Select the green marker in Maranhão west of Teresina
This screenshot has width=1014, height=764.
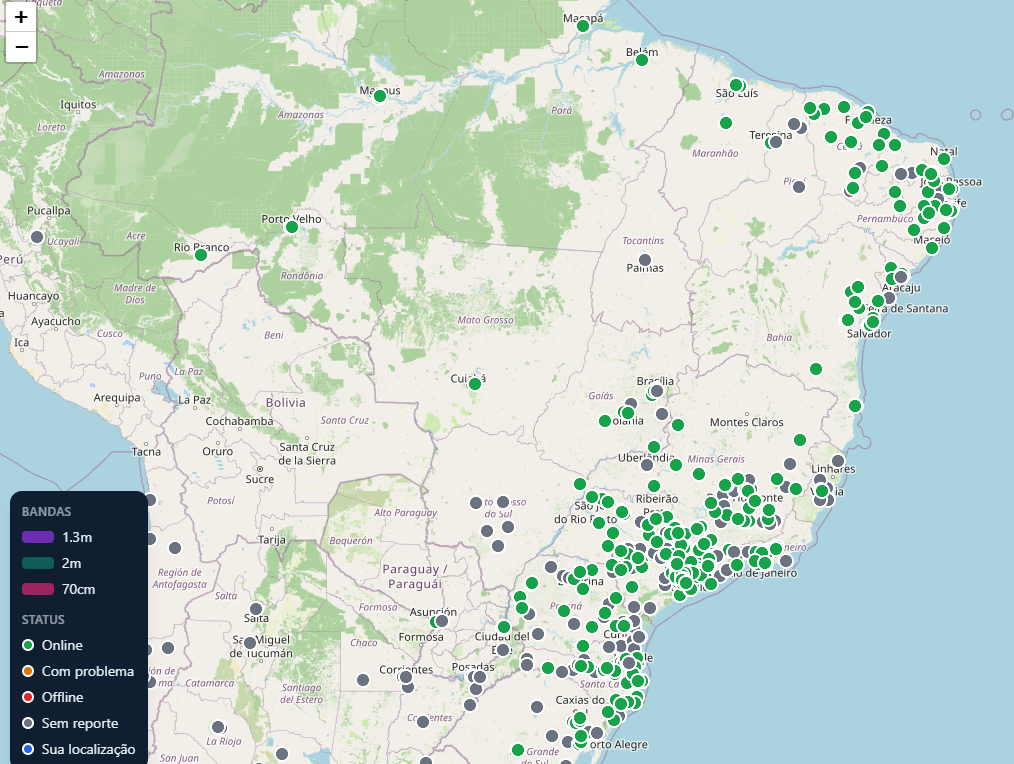pos(726,123)
